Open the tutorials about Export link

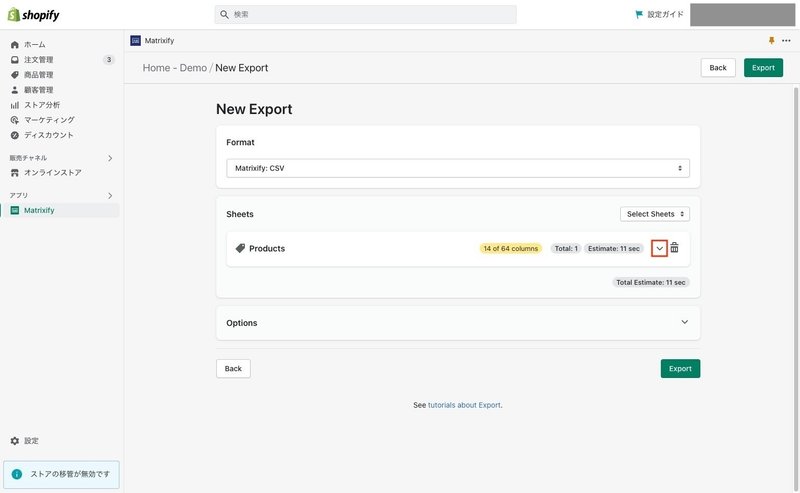[464, 405]
